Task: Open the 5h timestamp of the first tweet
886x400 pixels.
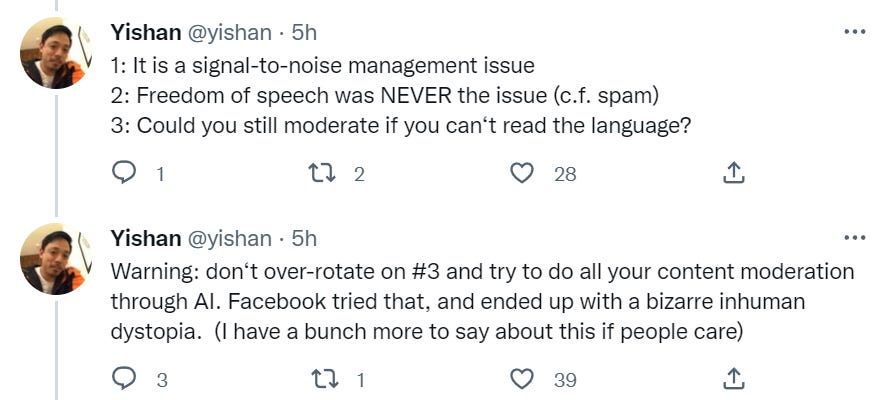Action: pyautogui.click(x=304, y=33)
